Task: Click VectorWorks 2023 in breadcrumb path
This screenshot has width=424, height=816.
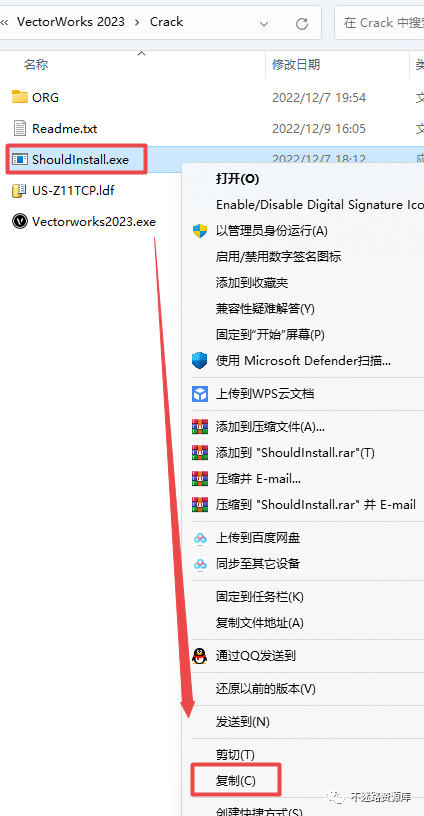Action: [x=71, y=22]
